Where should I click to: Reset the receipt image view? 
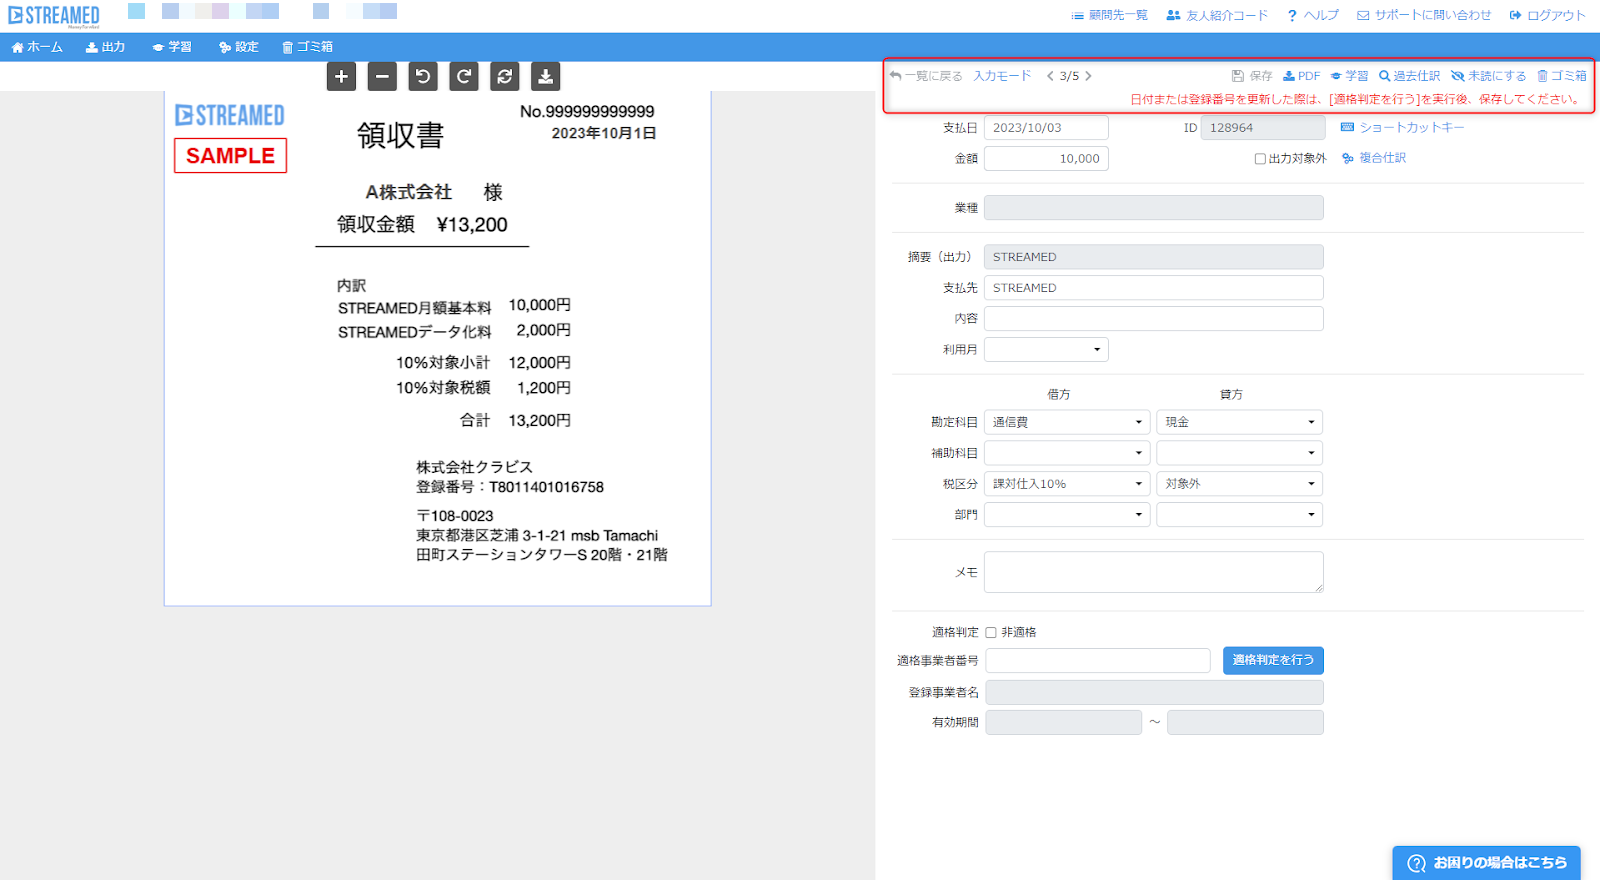505,76
